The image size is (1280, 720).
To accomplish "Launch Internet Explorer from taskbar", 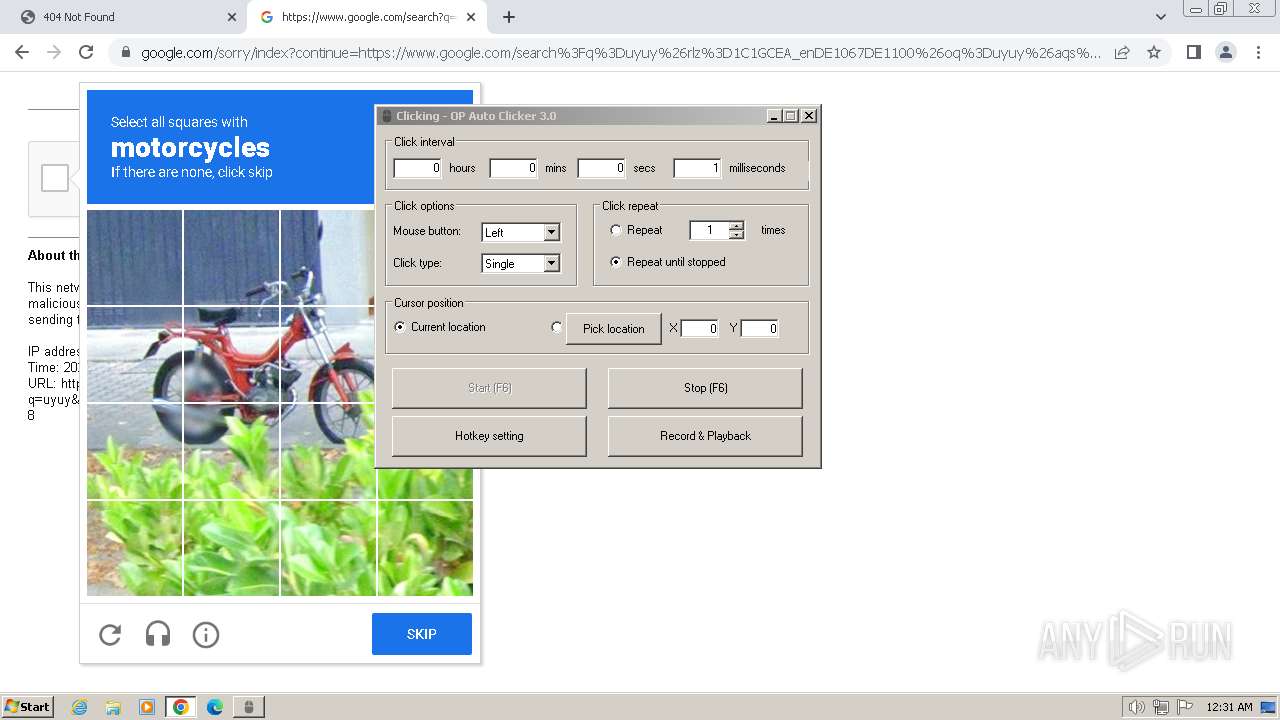I will pyautogui.click(x=80, y=707).
